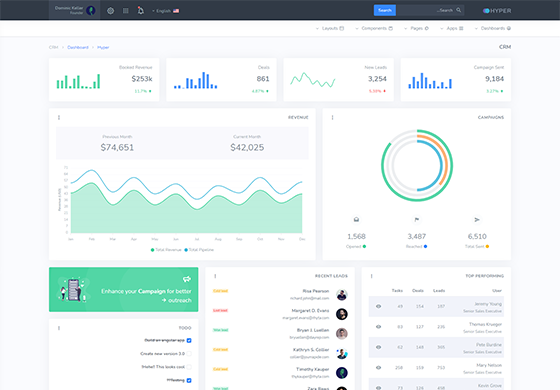Click the megaphone icon on campaign banner

coord(187,279)
